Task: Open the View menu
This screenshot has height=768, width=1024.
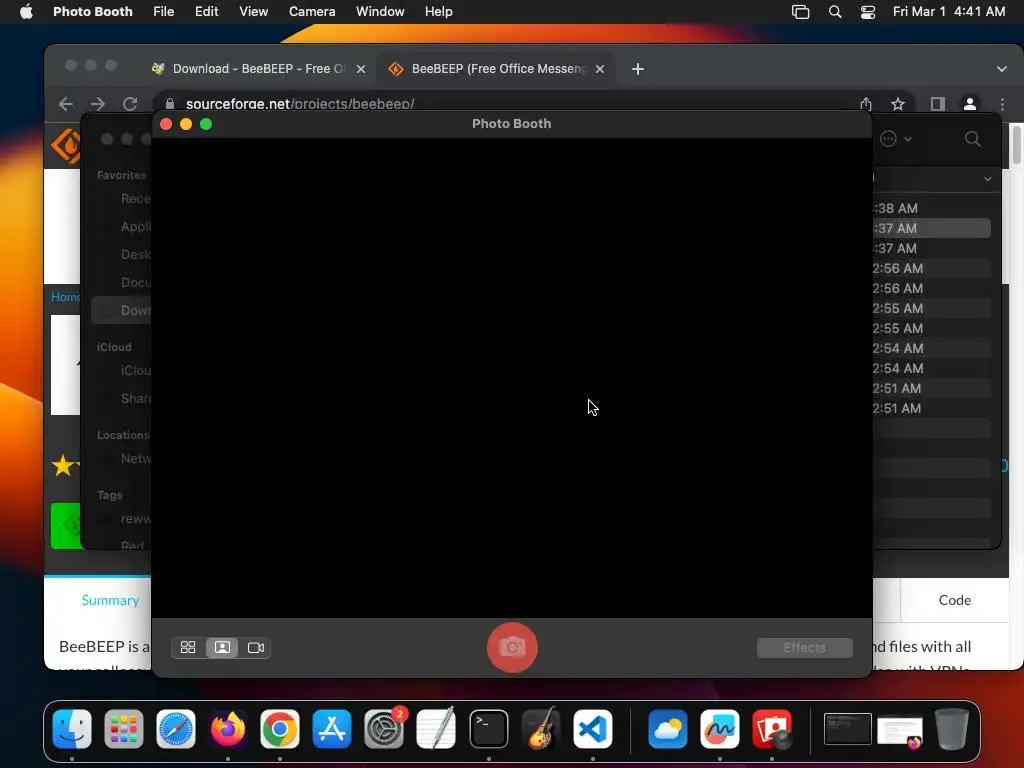Action: tap(253, 12)
